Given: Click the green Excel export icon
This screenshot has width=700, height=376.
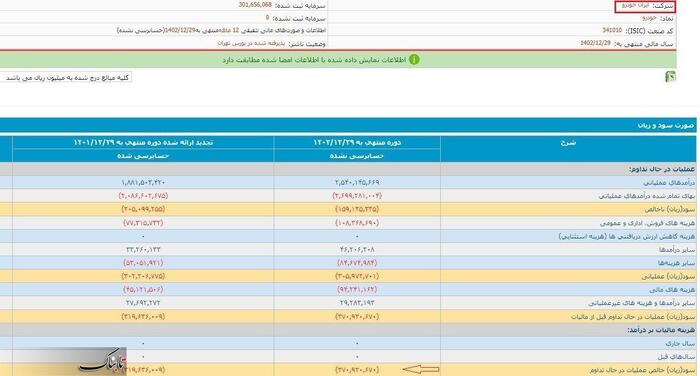Looking at the screenshot, I should pos(670,76).
